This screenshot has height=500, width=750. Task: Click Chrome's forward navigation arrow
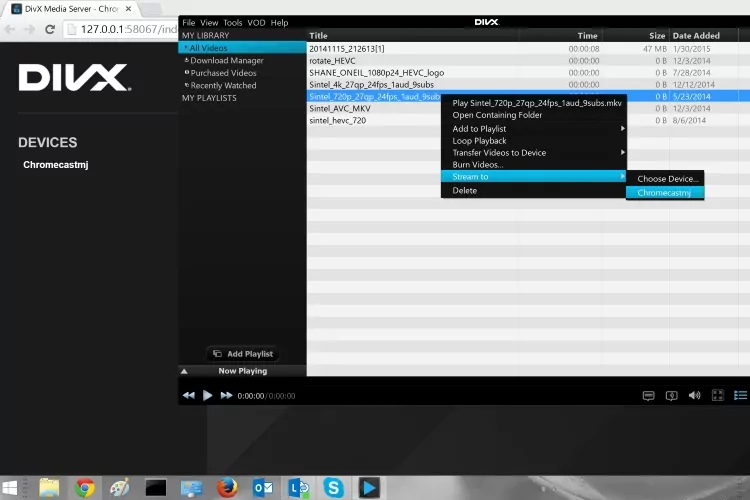pyautogui.click(x=30, y=29)
